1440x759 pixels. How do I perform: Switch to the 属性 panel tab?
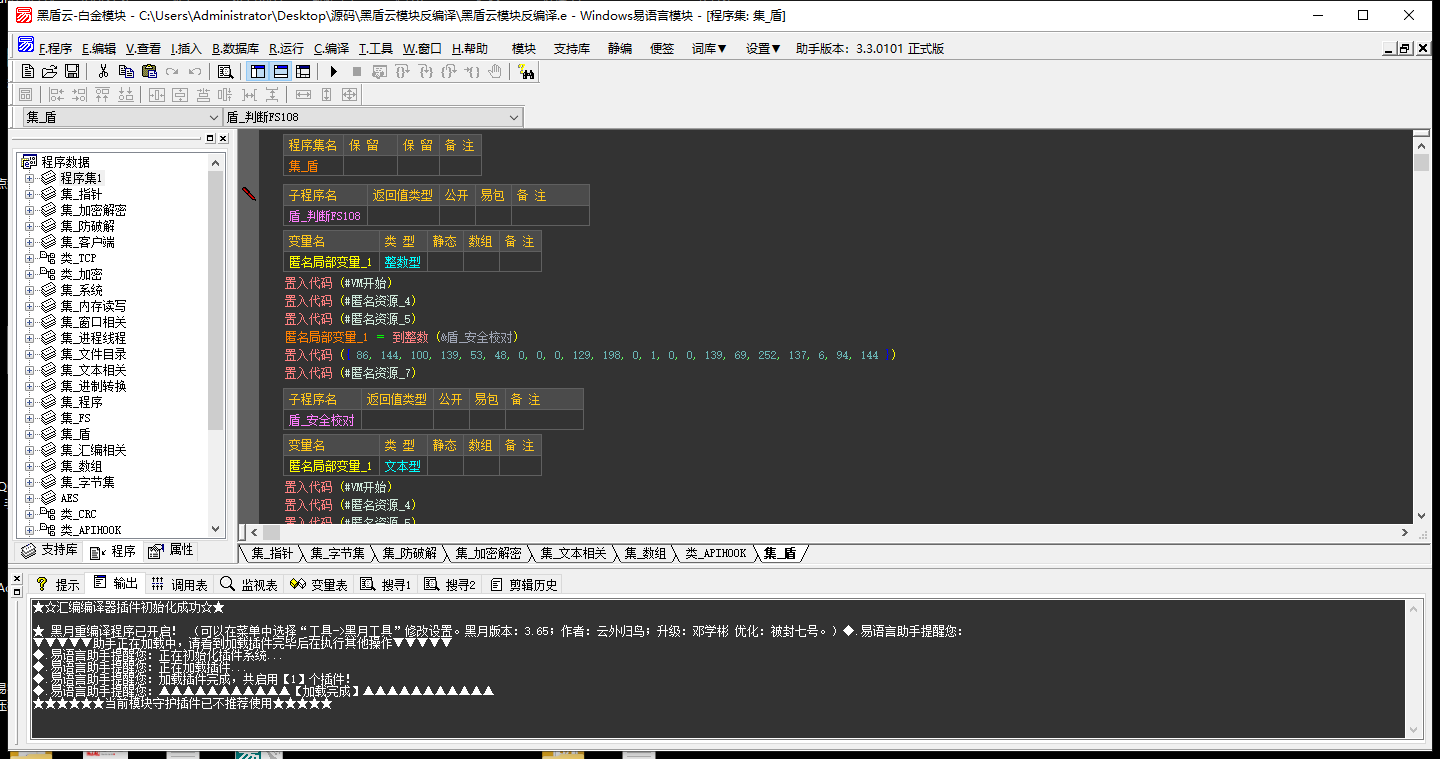[171, 550]
